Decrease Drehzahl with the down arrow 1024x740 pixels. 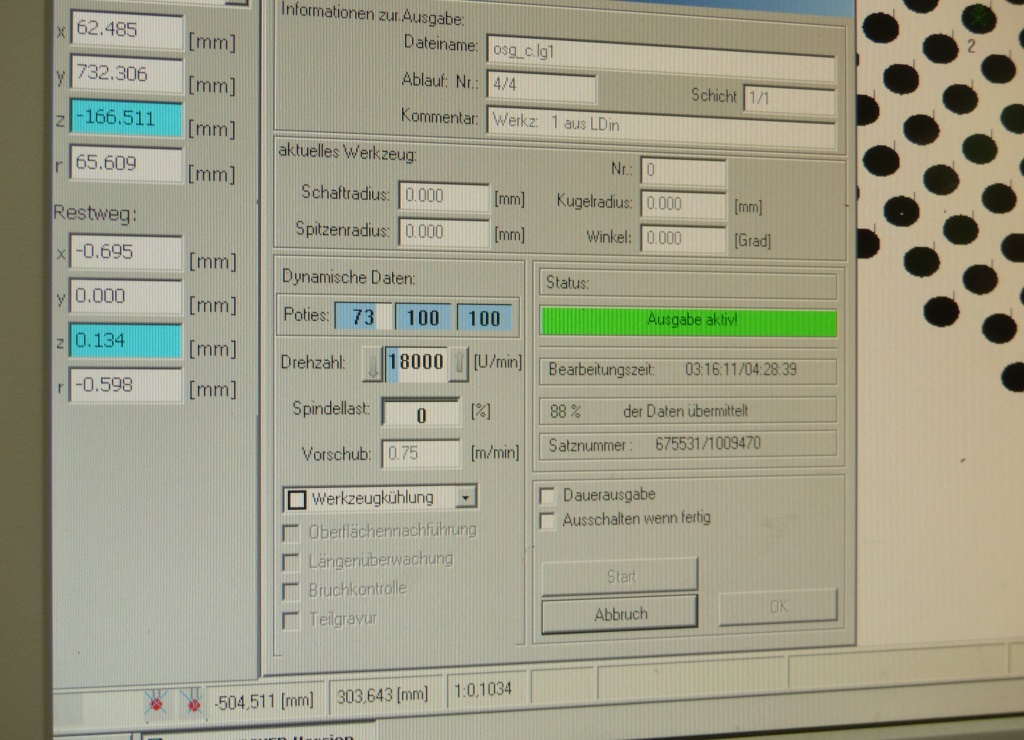(372, 363)
